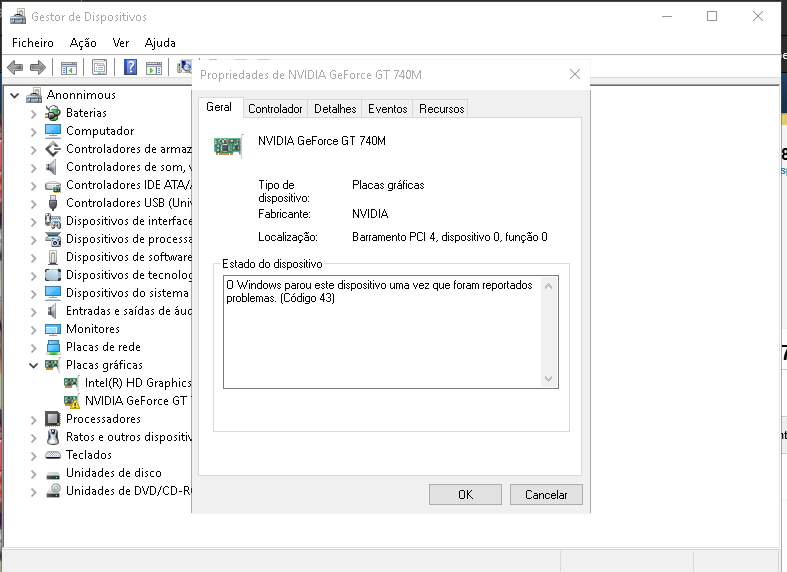Collapse the Placas gráficas category
The image size is (787, 572).
point(34,365)
